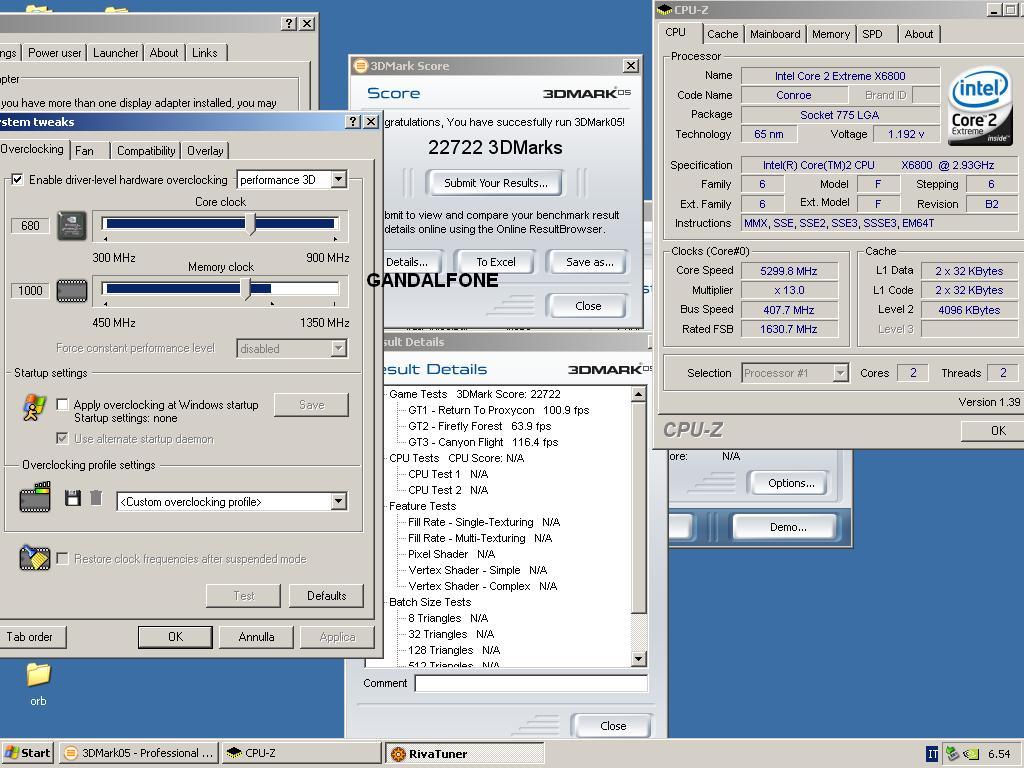The width and height of the screenshot is (1024, 768).
Task: Click the Intel Core 2 Extreme logo
Action: [980, 107]
